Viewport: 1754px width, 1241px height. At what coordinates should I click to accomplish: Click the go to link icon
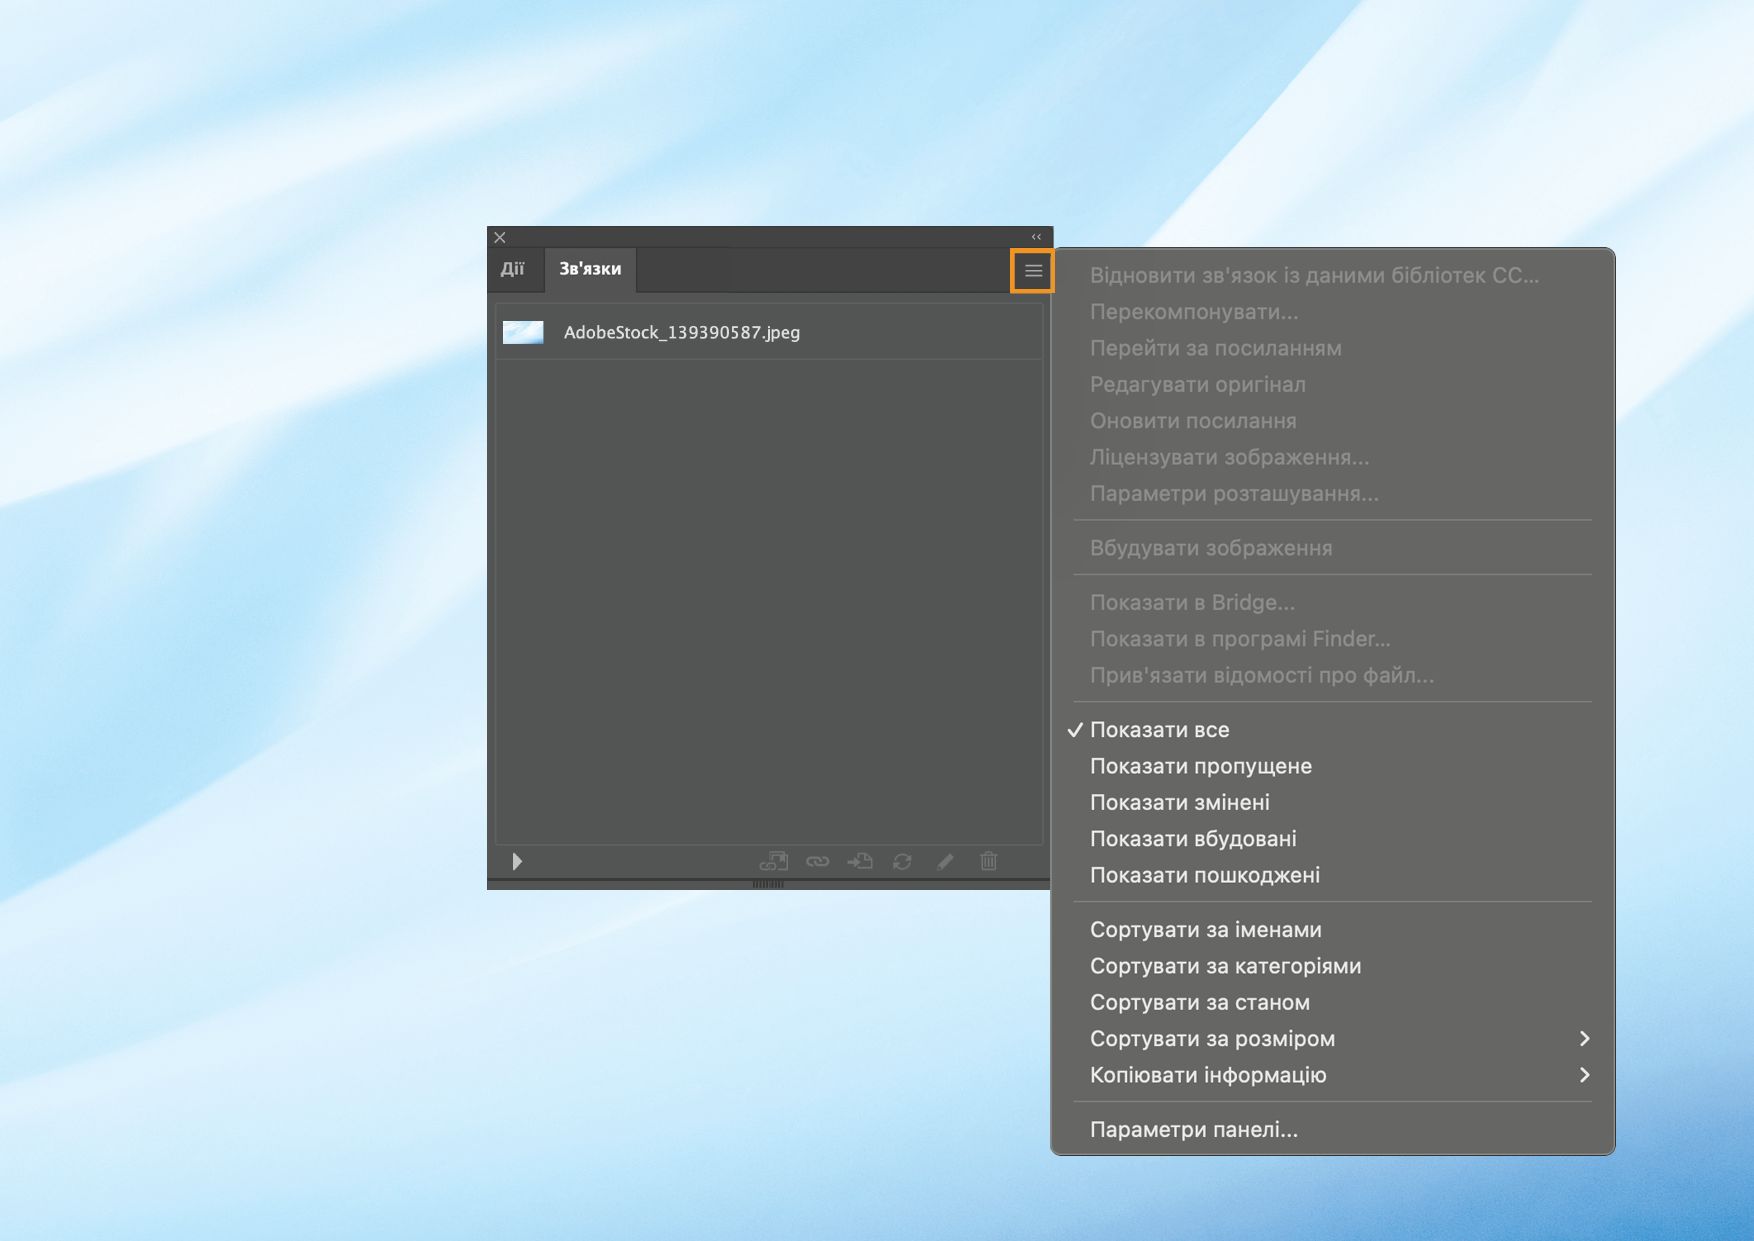pyautogui.click(x=860, y=861)
